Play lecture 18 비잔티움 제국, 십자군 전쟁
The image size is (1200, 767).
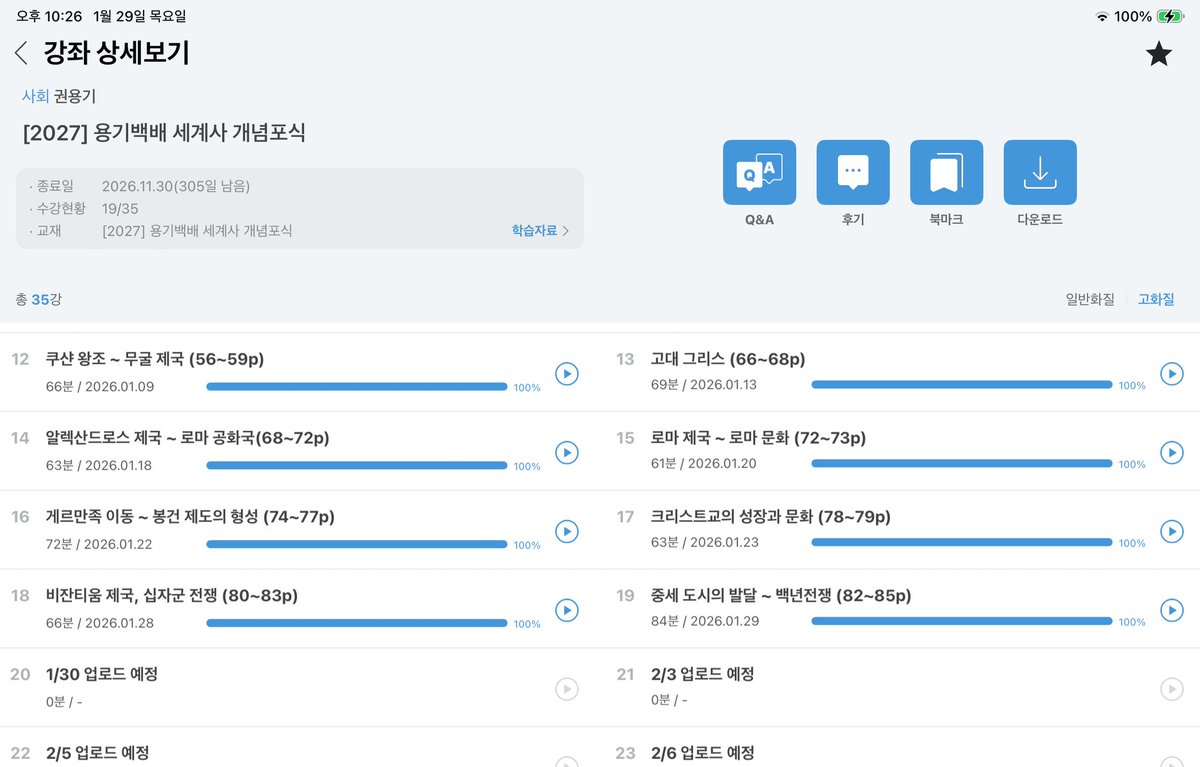coord(567,610)
